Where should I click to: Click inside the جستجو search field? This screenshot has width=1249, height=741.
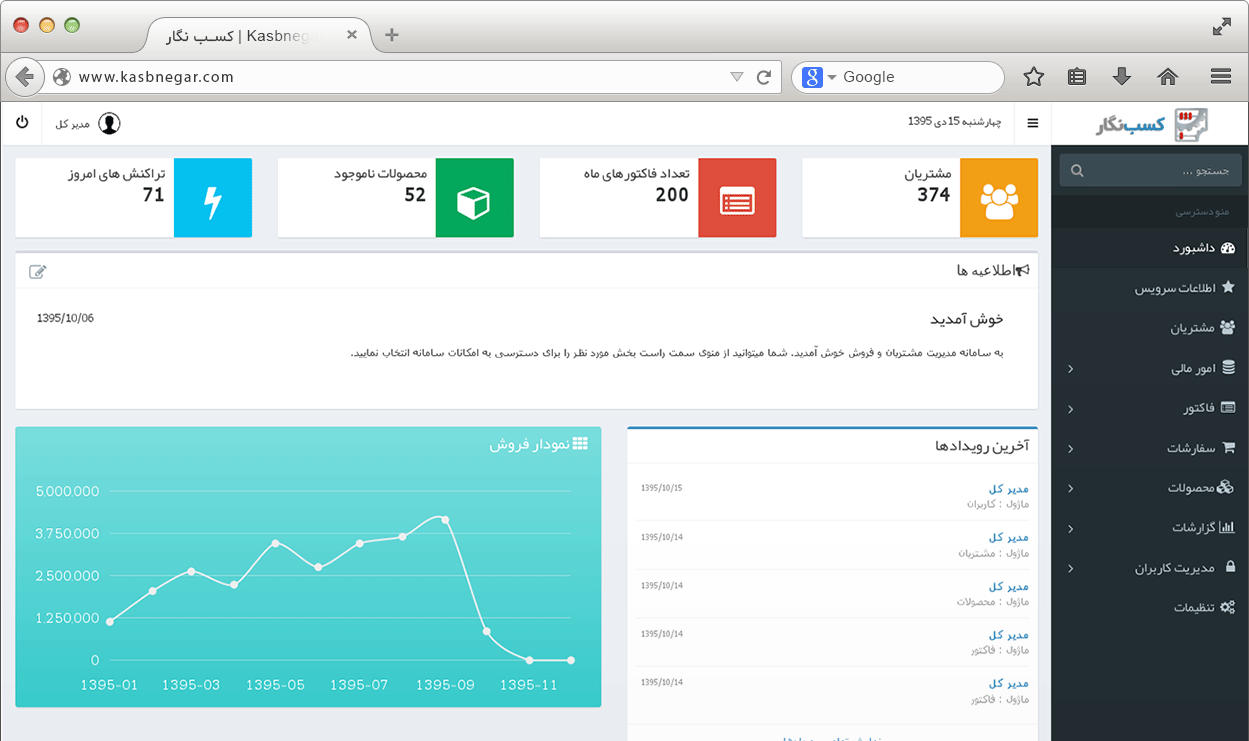tap(1150, 169)
